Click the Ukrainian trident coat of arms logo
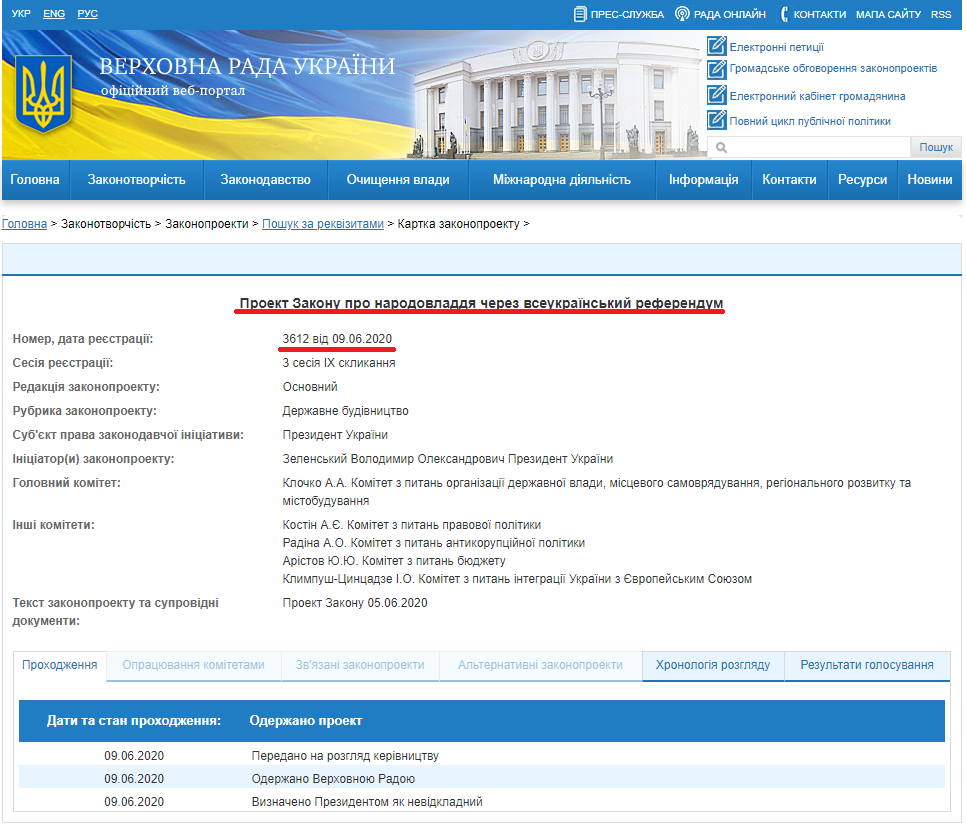Viewport: 966px width, 826px height. [x=43, y=93]
